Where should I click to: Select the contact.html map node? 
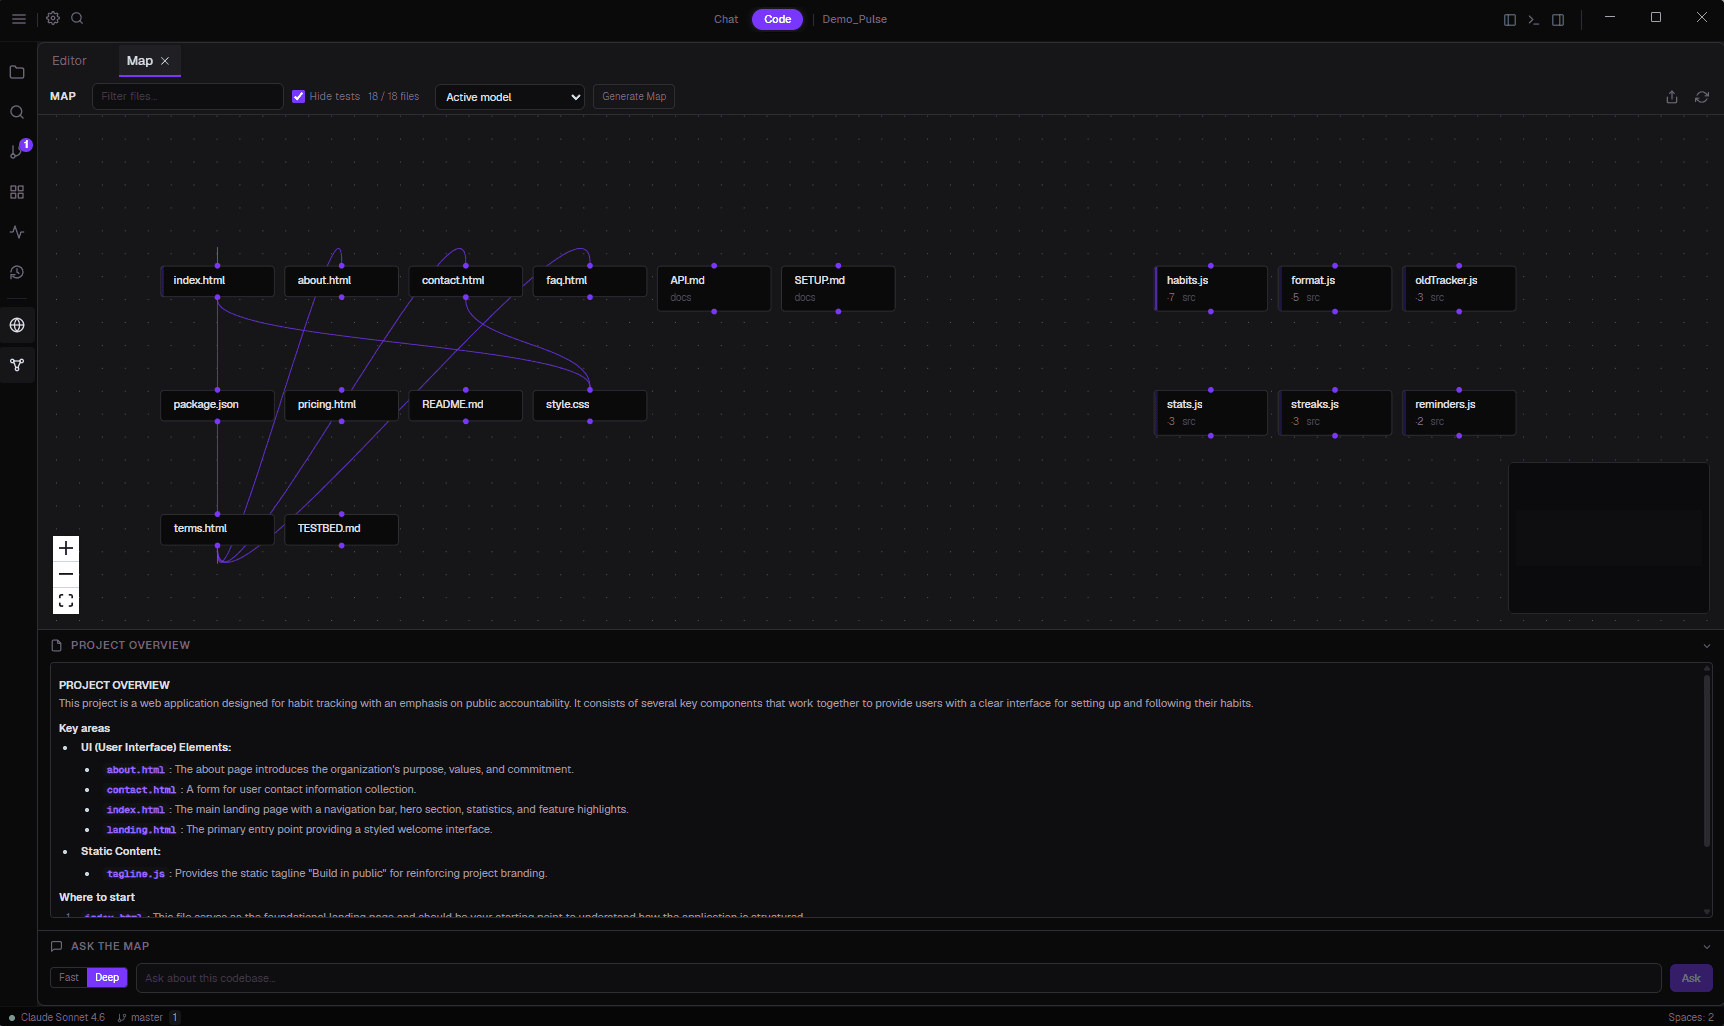[465, 281]
